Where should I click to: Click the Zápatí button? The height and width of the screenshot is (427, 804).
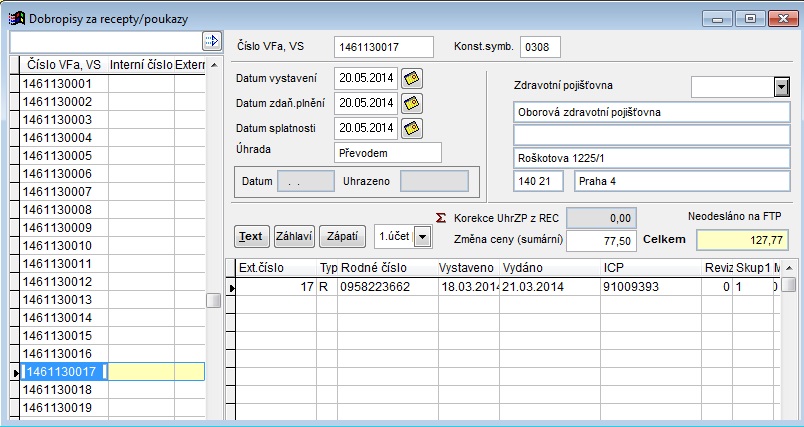point(343,236)
